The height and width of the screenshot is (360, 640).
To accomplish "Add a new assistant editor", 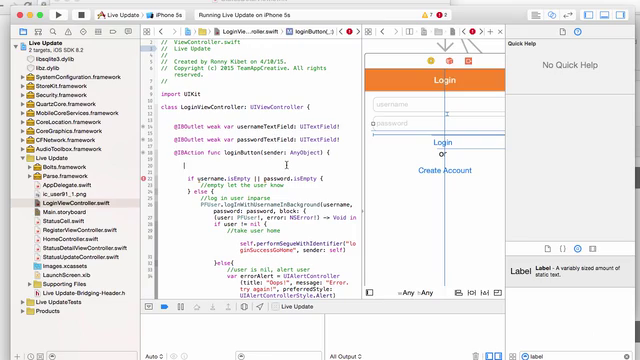I will point(490,31).
